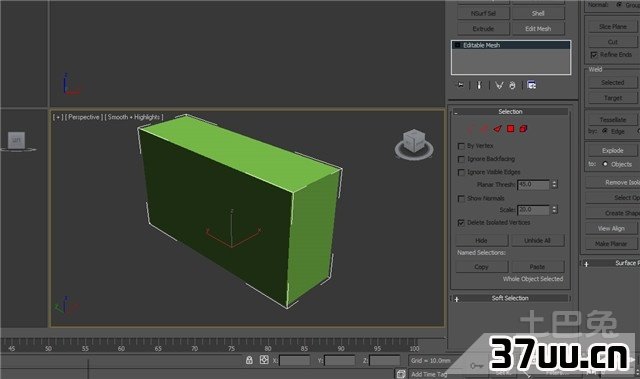The height and width of the screenshot is (379, 640).
Task: Toggle Show End Result icon
Action: coord(479,85)
